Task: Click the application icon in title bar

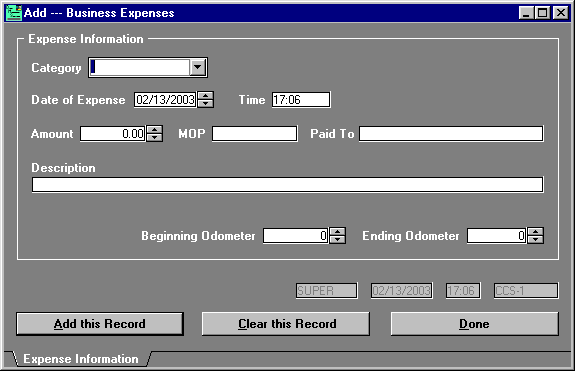Action: [14, 13]
